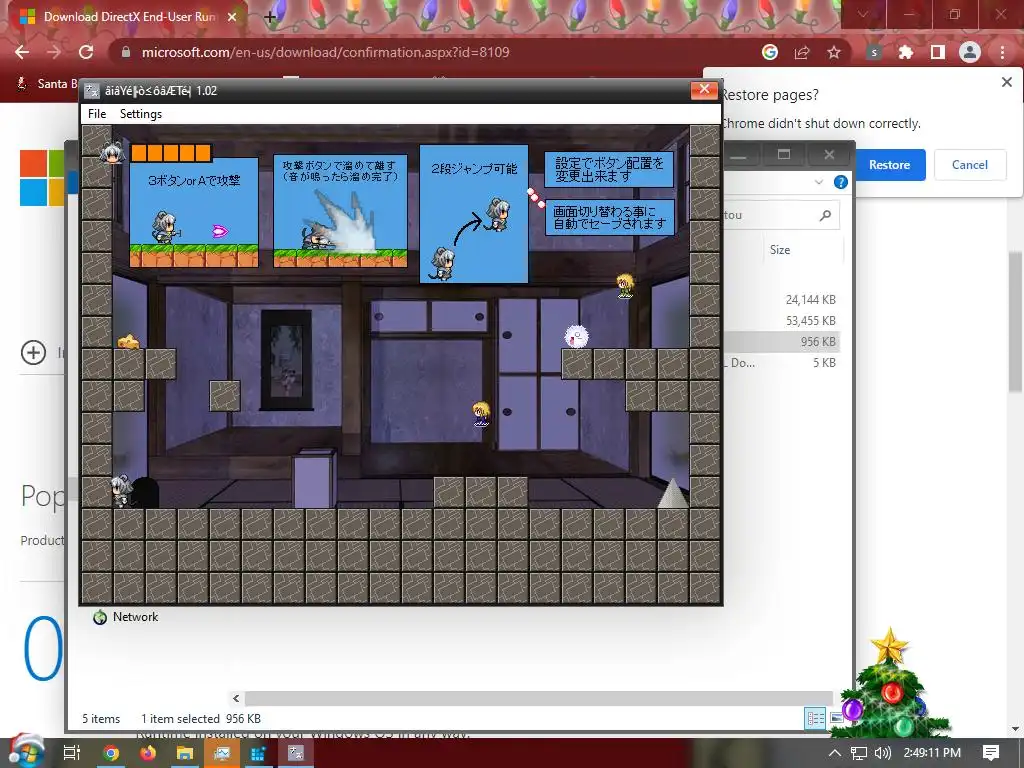The height and width of the screenshot is (768, 1024).
Task: Close the Download DirectX tab
Action: 232,17
